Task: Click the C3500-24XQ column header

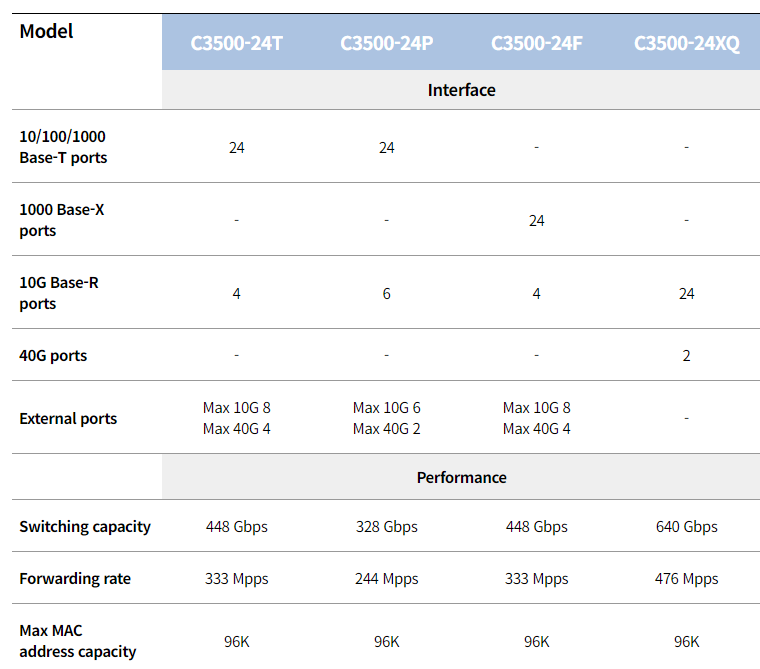Action: tap(686, 44)
